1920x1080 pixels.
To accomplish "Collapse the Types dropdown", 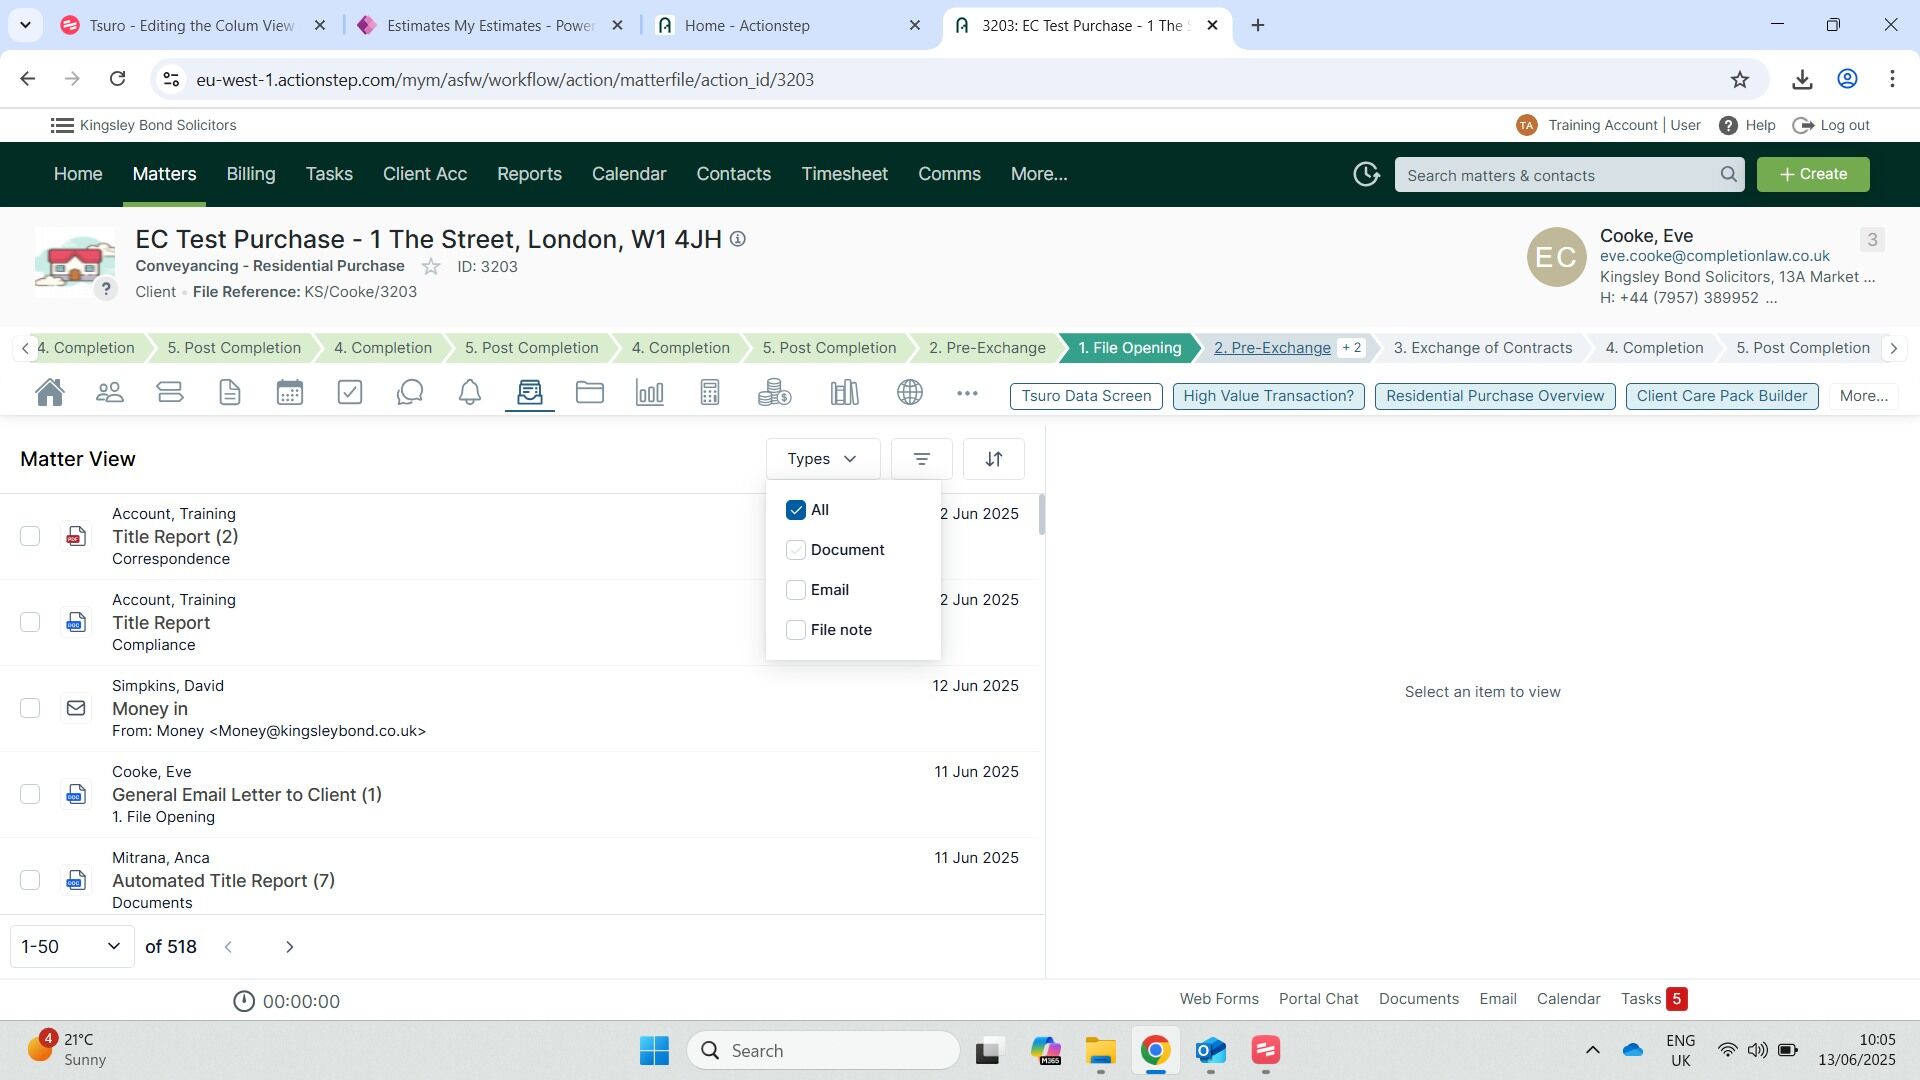I will click(822, 459).
